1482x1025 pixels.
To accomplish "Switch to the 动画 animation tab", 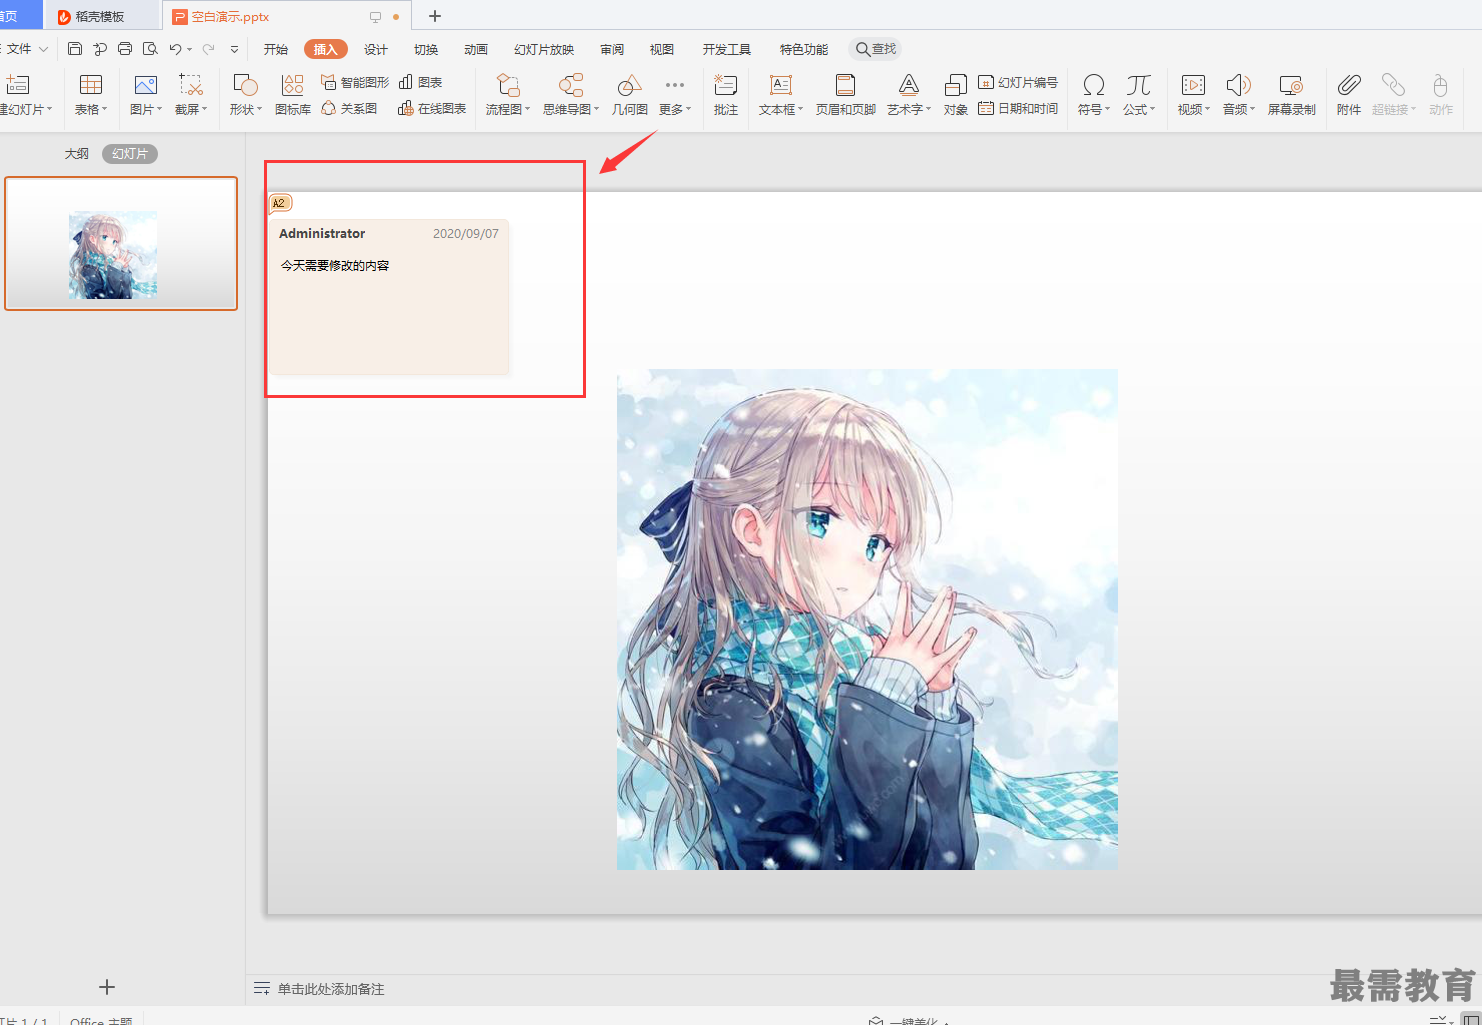I will pos(476,49).
